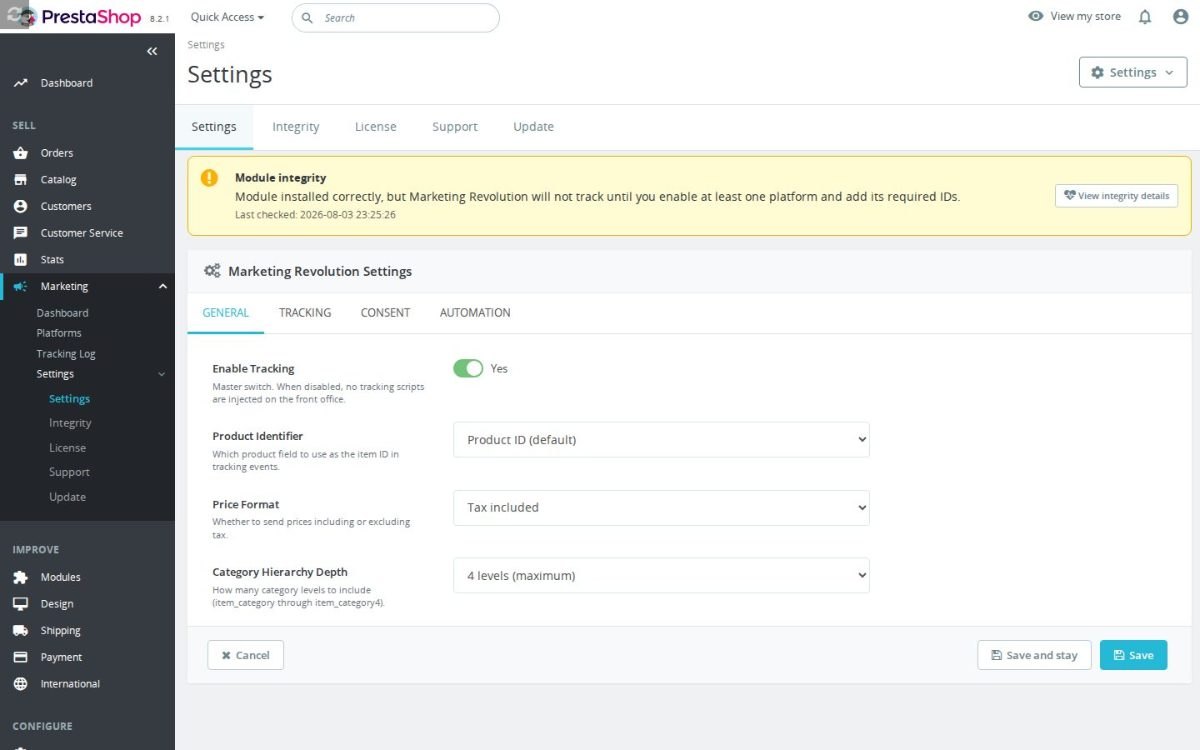Switch to the License page tab
The width and height of the screenshot is (1200, 750).
[x=376, y=127]
